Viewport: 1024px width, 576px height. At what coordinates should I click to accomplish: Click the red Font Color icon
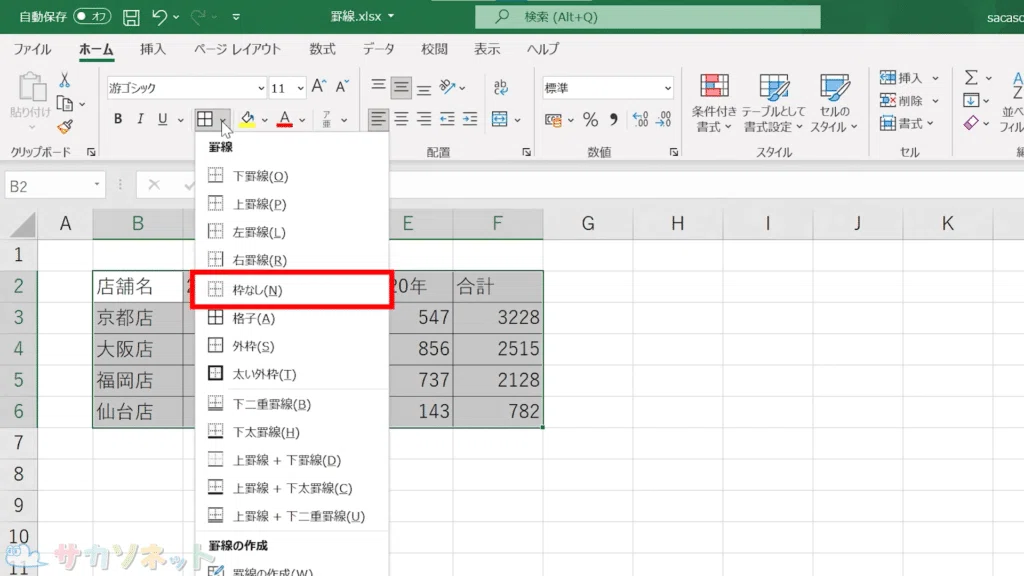coord(284,119)
